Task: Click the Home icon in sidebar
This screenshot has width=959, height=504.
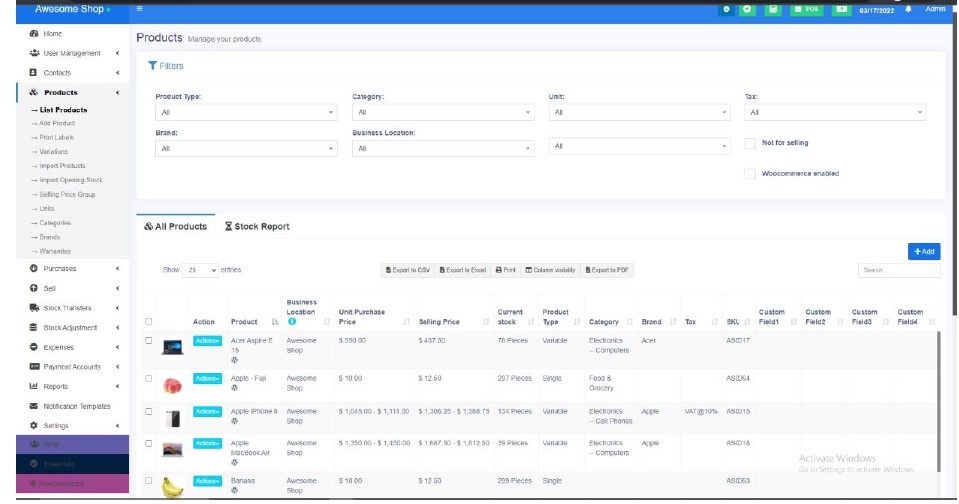Action: pos(34,34)
